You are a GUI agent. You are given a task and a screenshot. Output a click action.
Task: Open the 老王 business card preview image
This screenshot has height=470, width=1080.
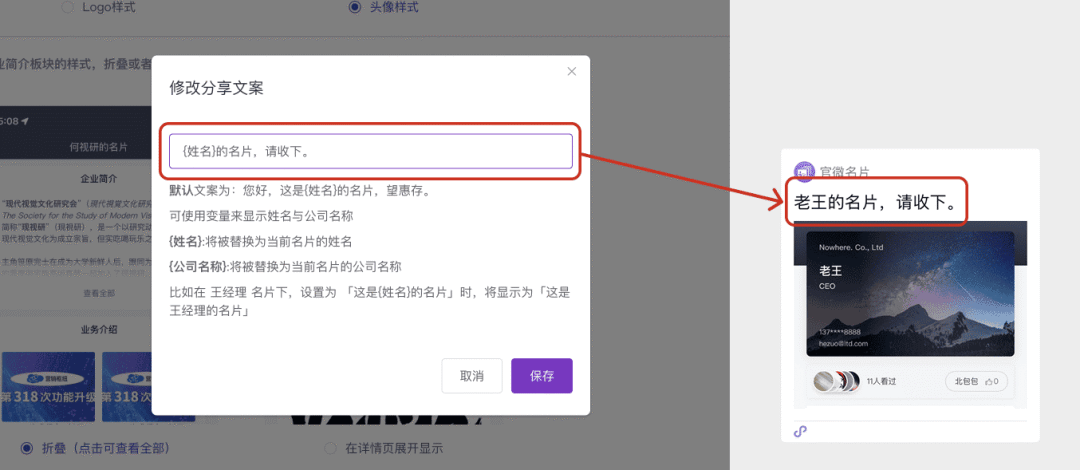pos(910,294)
